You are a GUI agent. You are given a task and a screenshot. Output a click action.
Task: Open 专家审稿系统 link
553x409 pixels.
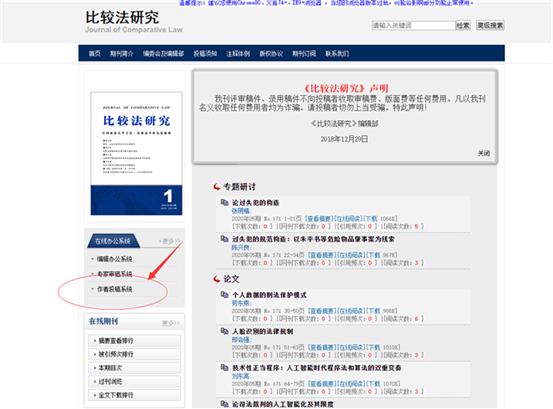tap(115, 274)
